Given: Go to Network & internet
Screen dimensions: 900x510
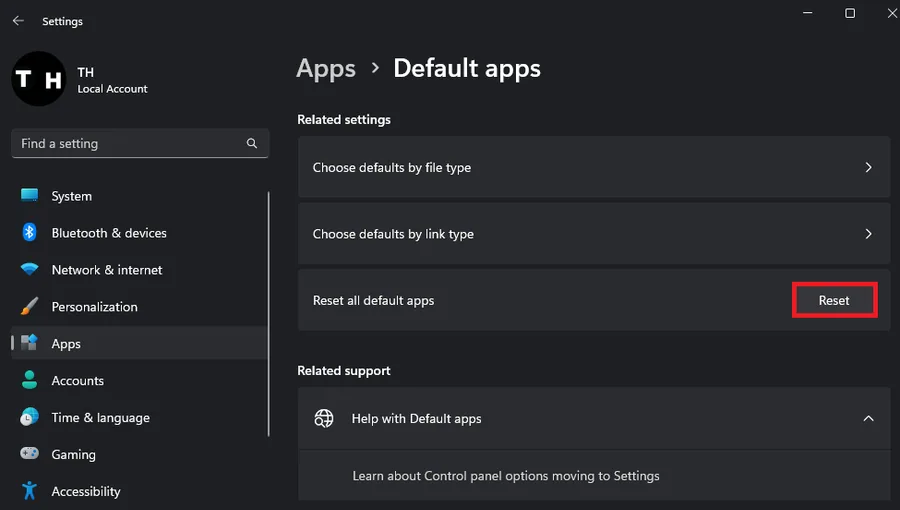Looking at the screenshot, I should tap(139, 270).
